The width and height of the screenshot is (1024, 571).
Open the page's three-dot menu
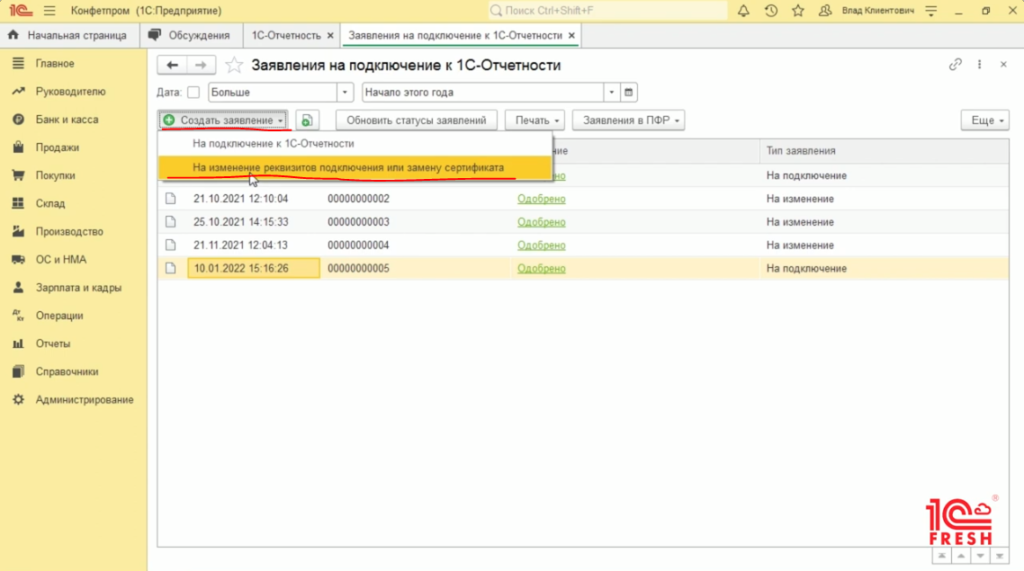(979, 64)
